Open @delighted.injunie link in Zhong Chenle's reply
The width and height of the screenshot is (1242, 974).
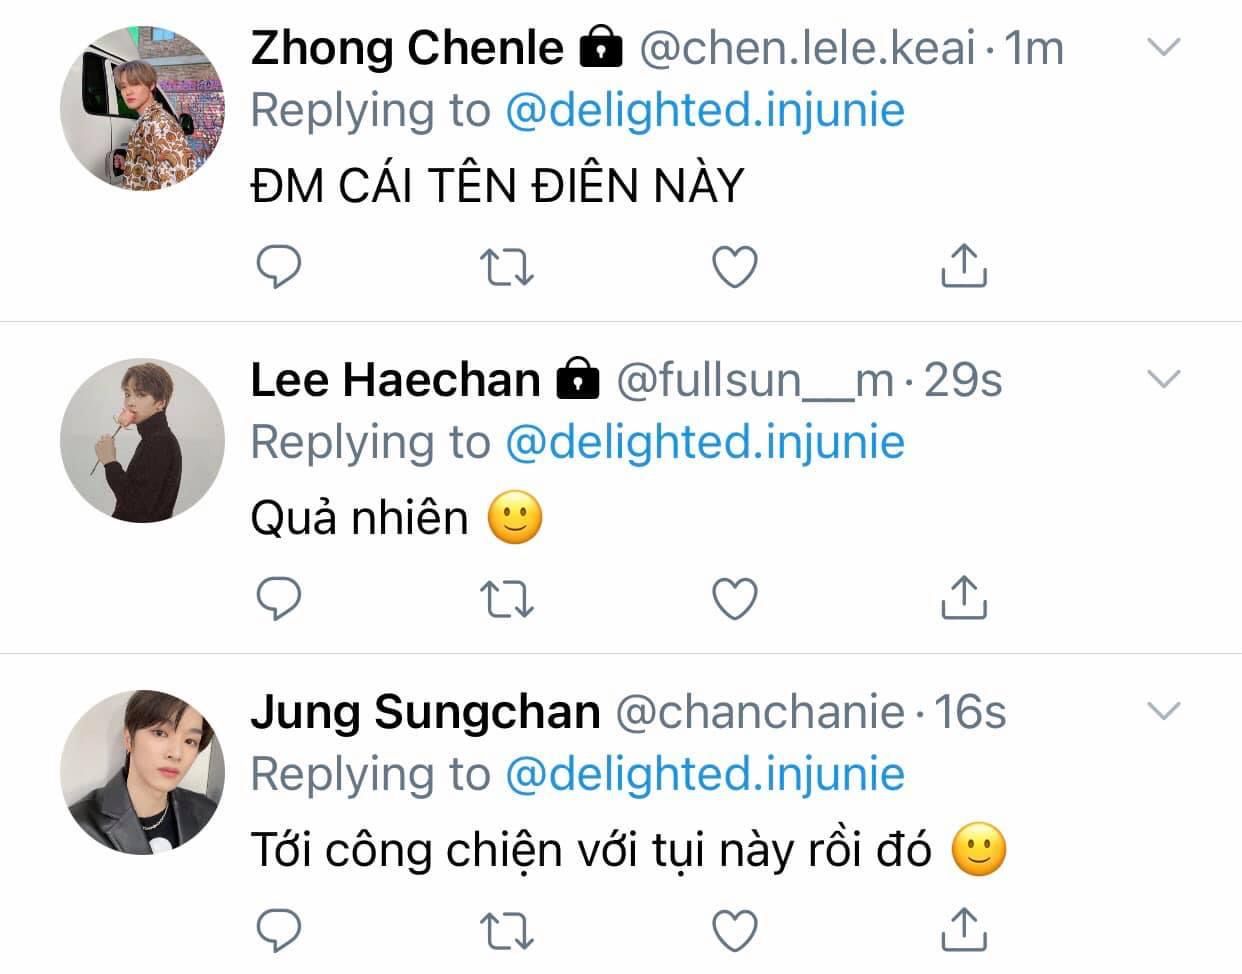click(704, 110)
